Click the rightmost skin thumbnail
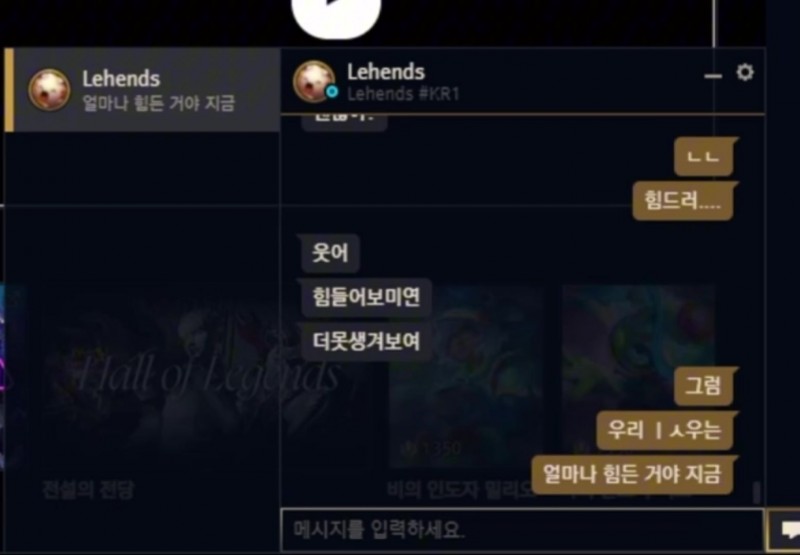This screenshot has height=555, width=800. (x=638, y=376)
